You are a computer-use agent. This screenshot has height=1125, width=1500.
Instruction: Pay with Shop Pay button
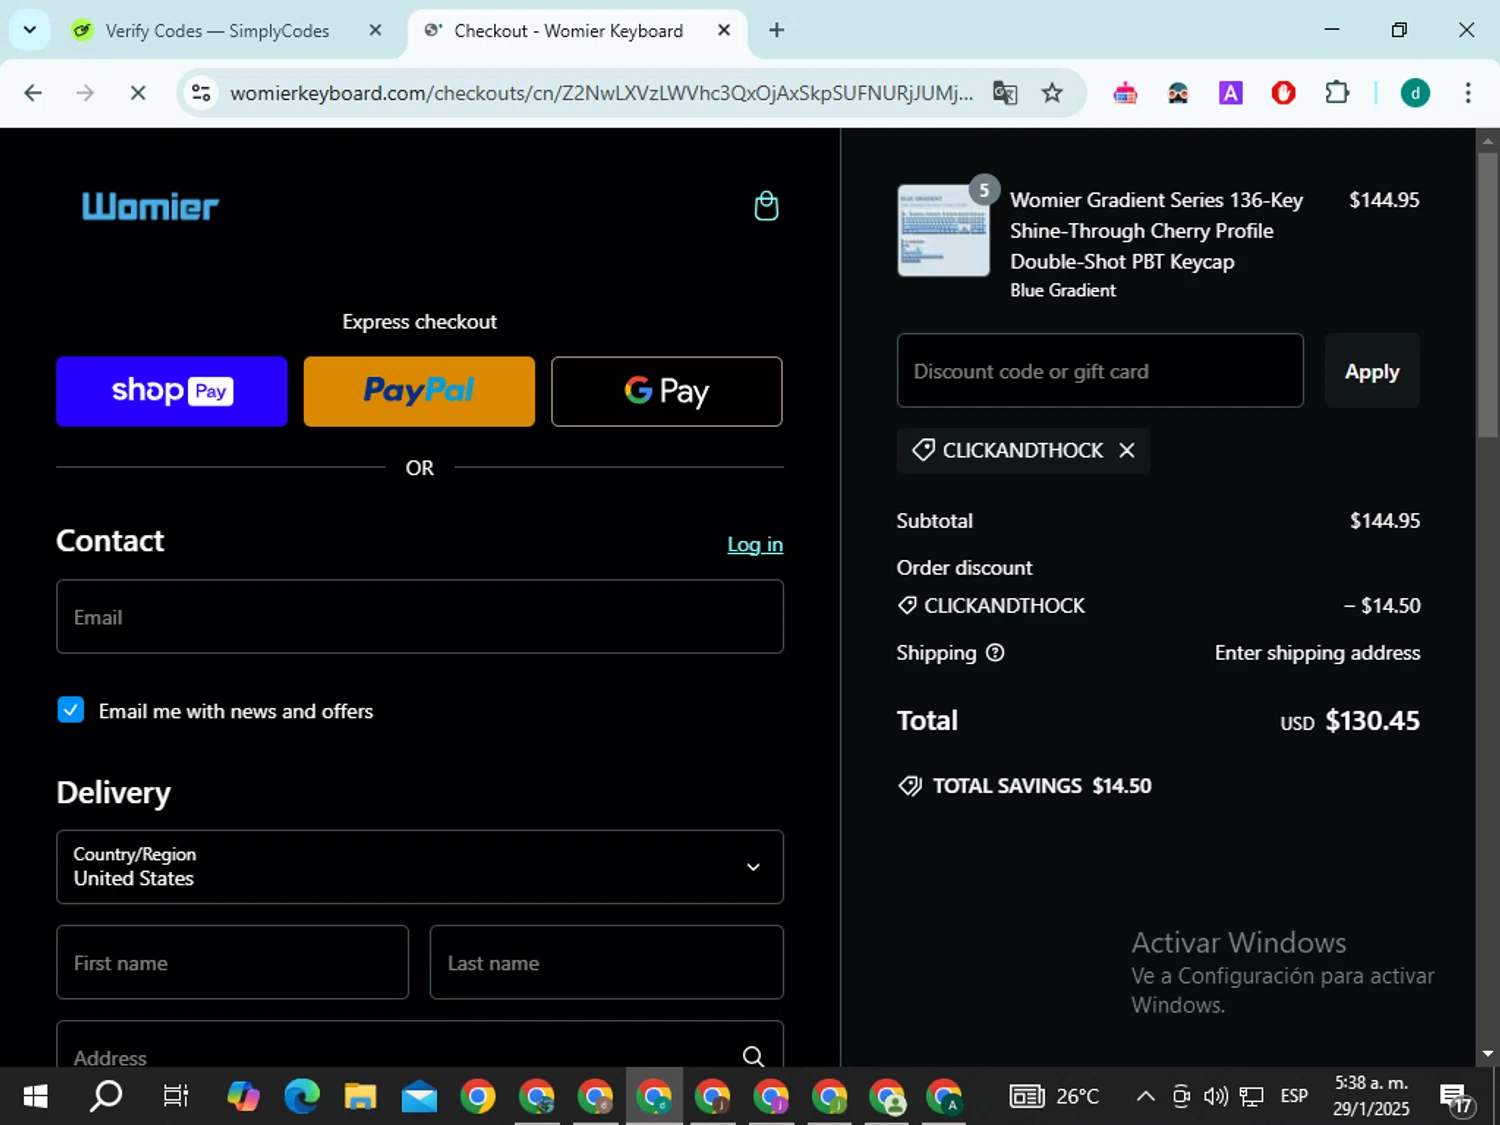coord(172,391)
